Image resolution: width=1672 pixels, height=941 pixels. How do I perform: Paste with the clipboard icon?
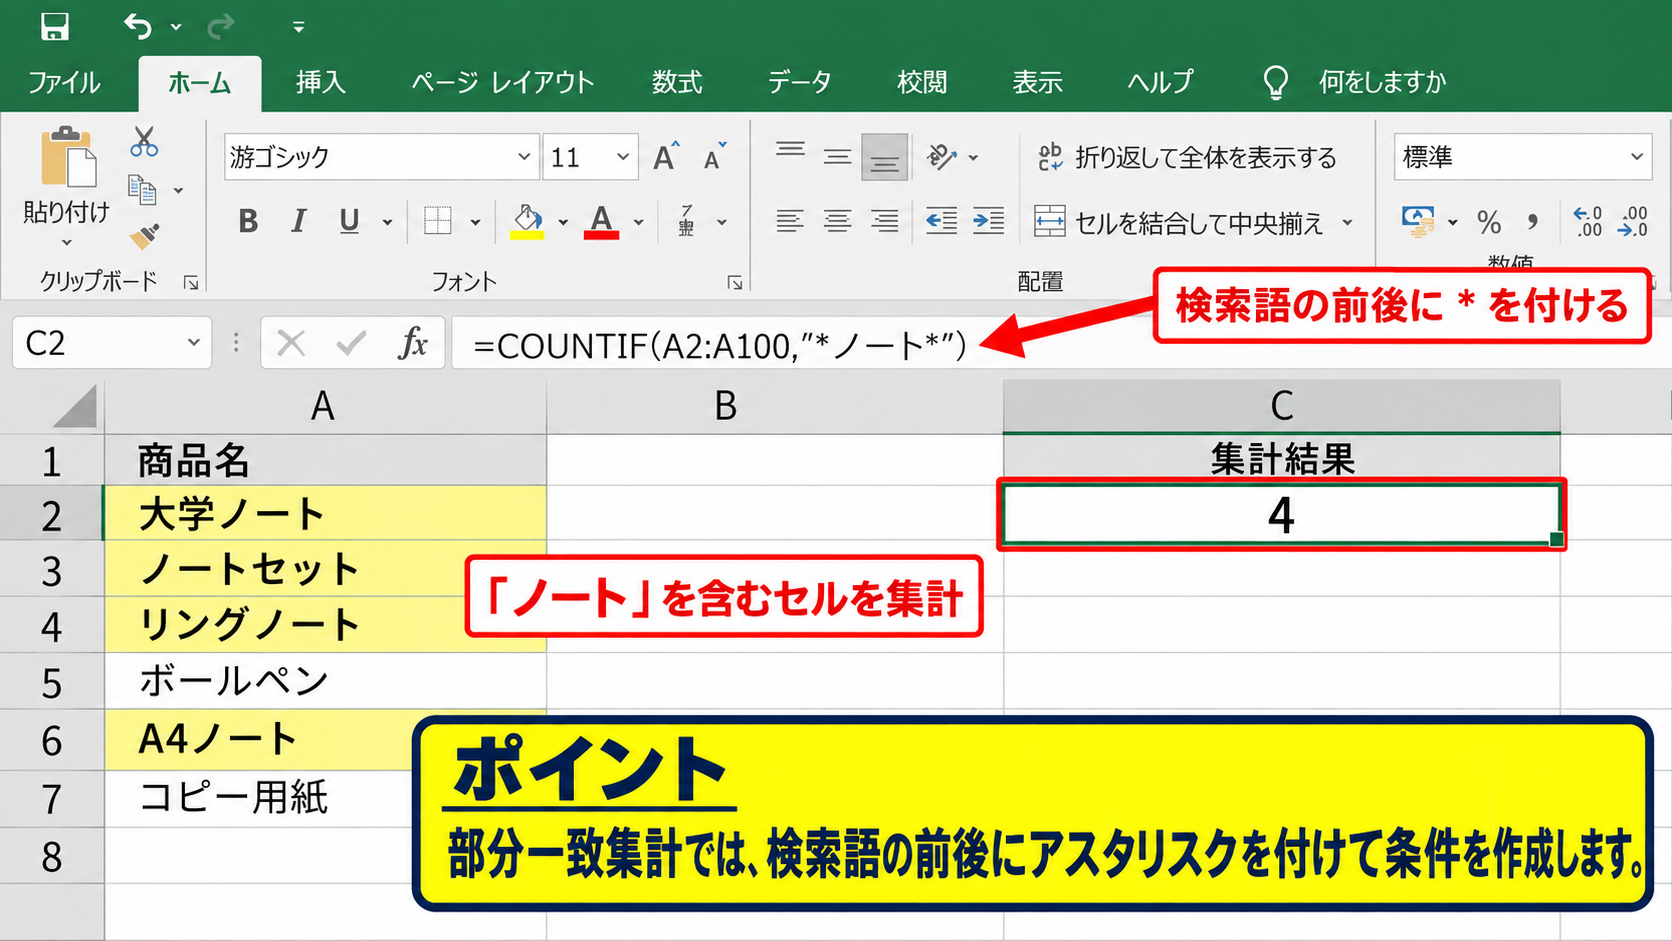(x=68, y=157)
